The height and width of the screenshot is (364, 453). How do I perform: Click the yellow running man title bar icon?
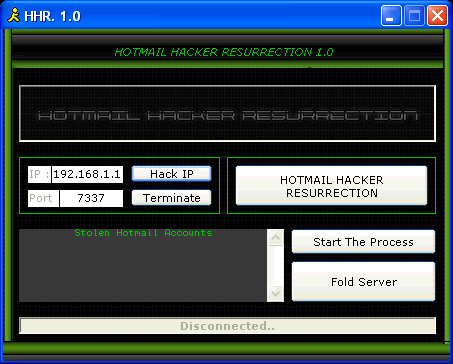click(x=14, y=15)
